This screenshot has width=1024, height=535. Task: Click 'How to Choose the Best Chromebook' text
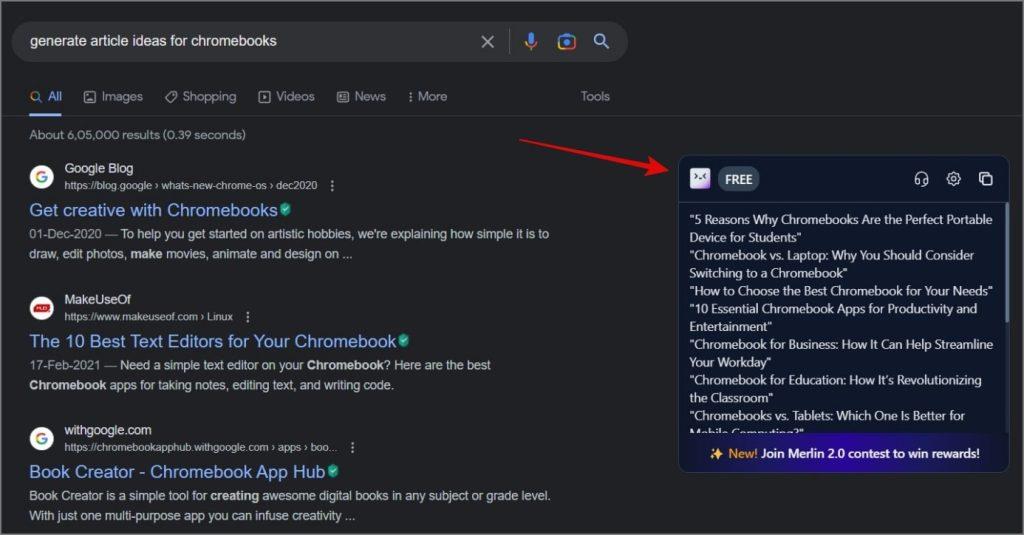(841, 291)
